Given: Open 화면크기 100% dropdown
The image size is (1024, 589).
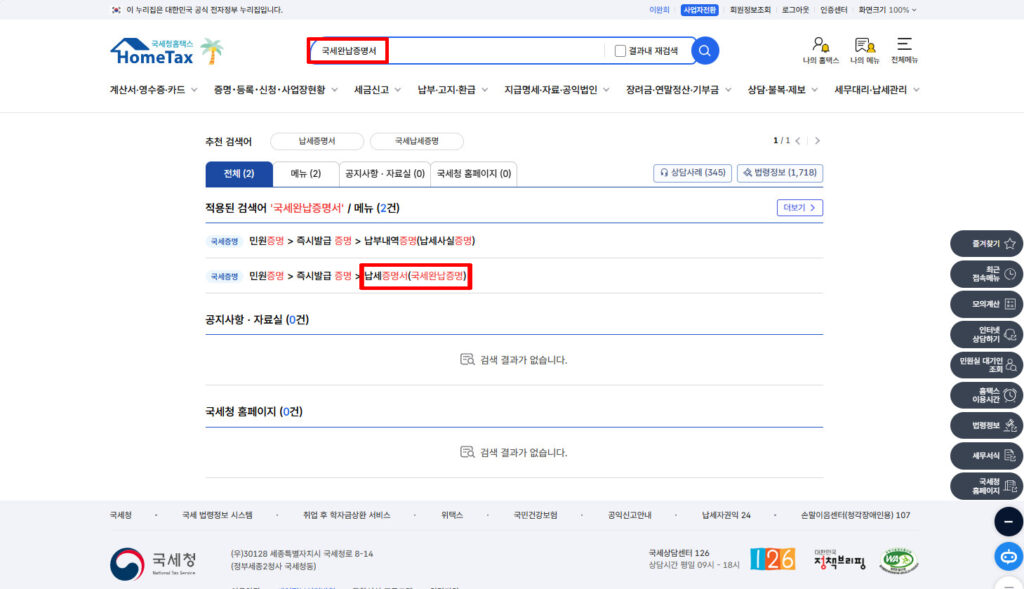Looking at the screenshot, I should pyautogui.click(x=888, y=10).
